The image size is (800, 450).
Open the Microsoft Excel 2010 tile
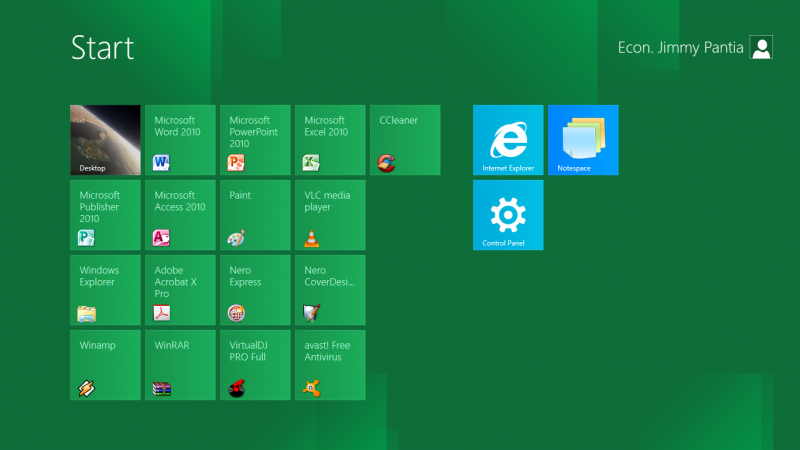[x=330, y=140]
